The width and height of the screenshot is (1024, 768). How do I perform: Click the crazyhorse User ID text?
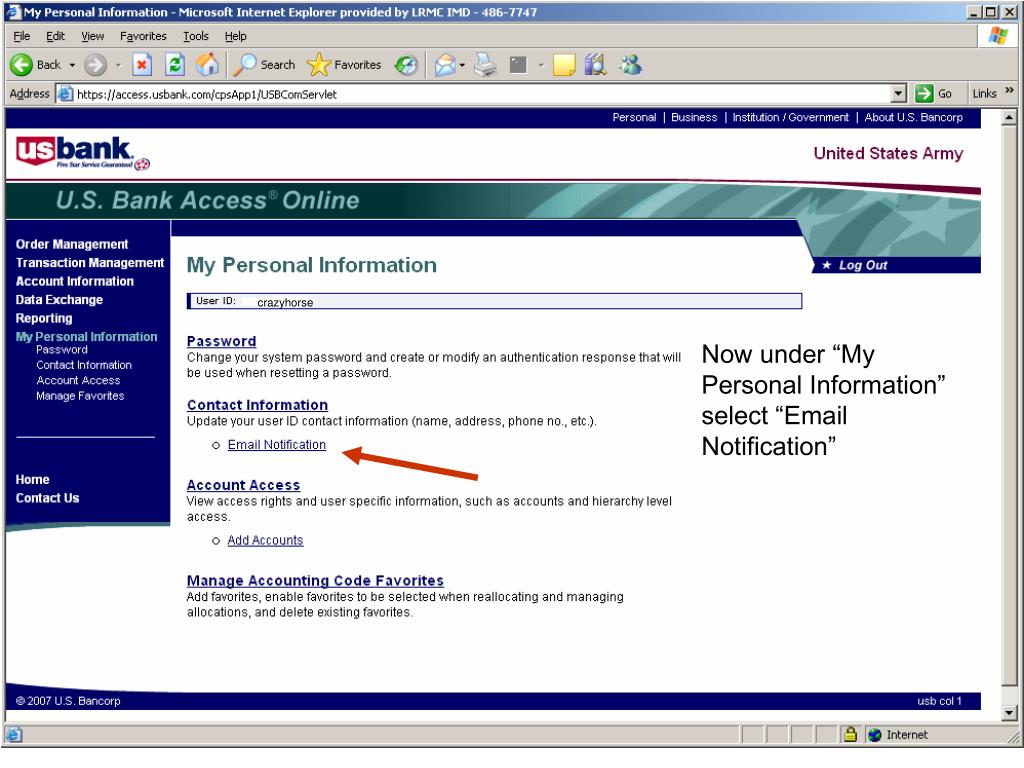(285, 302)
